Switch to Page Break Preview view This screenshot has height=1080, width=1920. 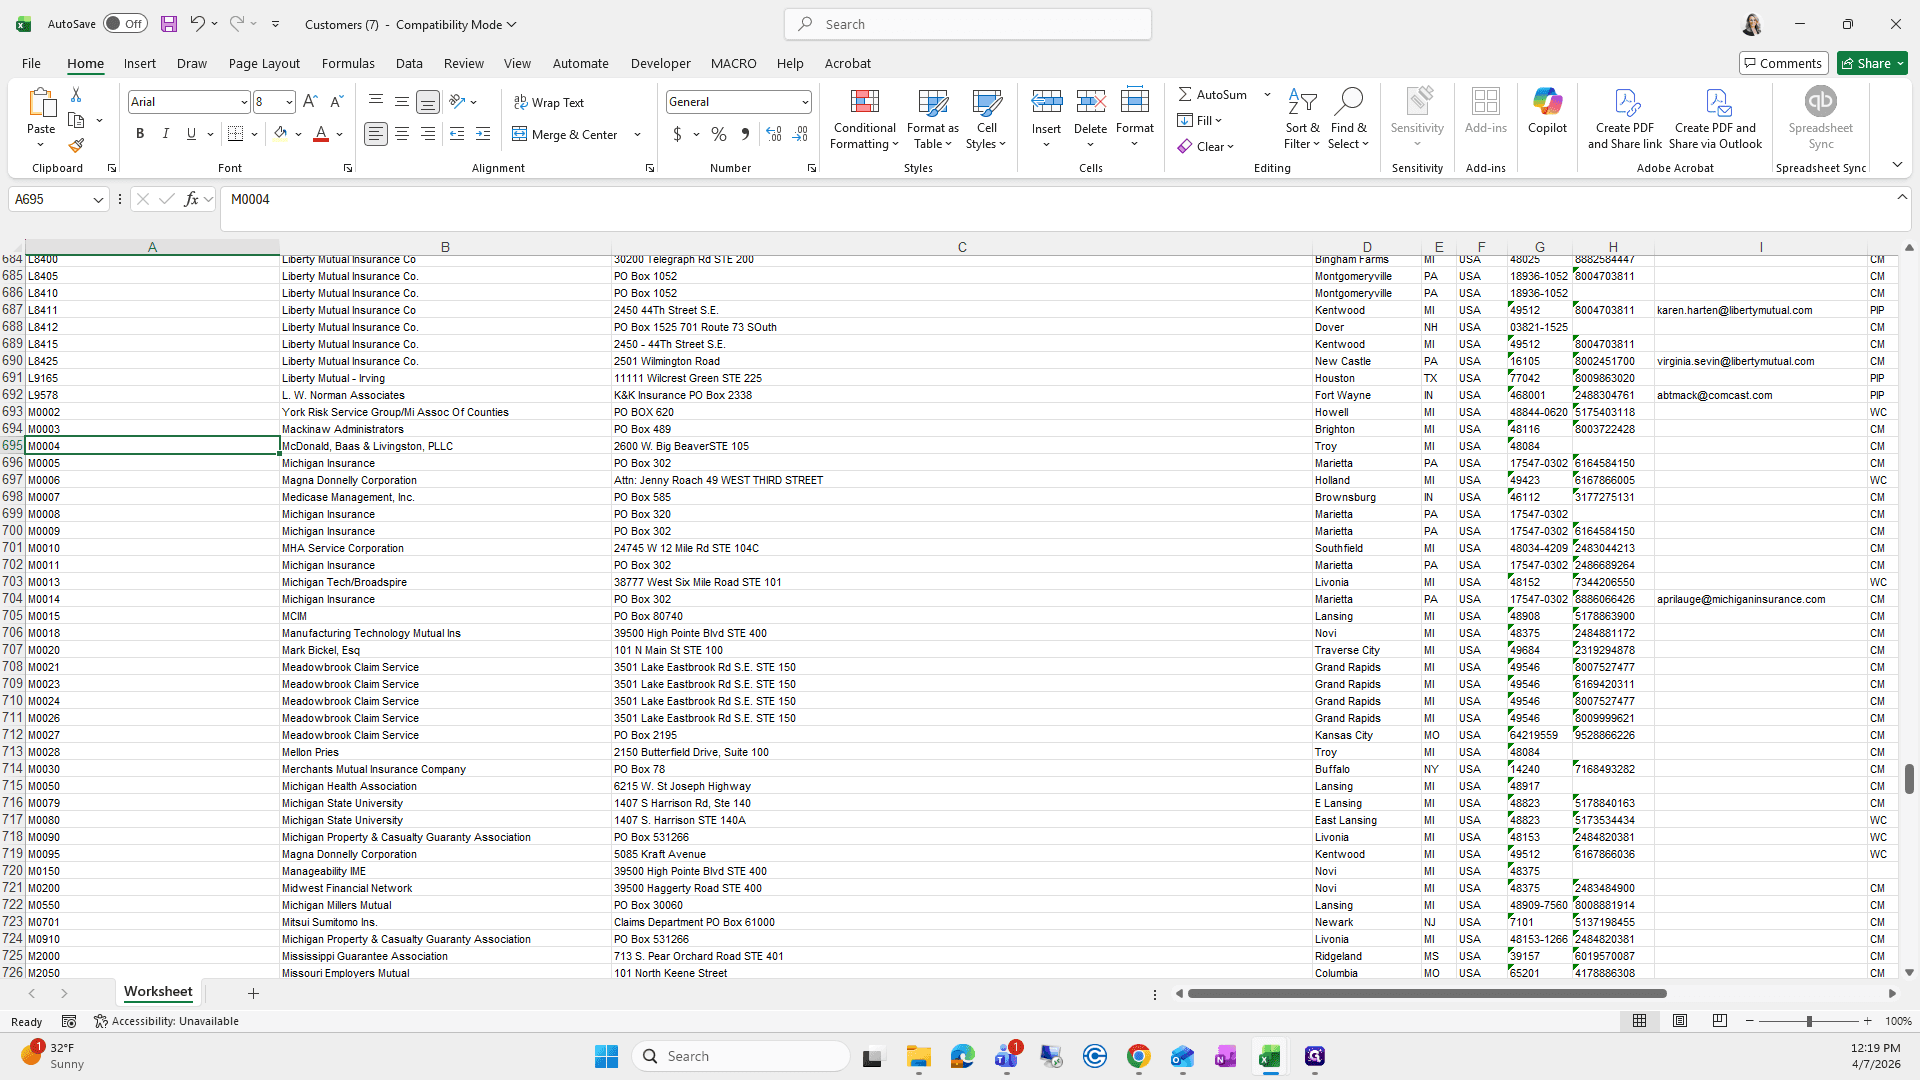(x=1719, y=1021)
